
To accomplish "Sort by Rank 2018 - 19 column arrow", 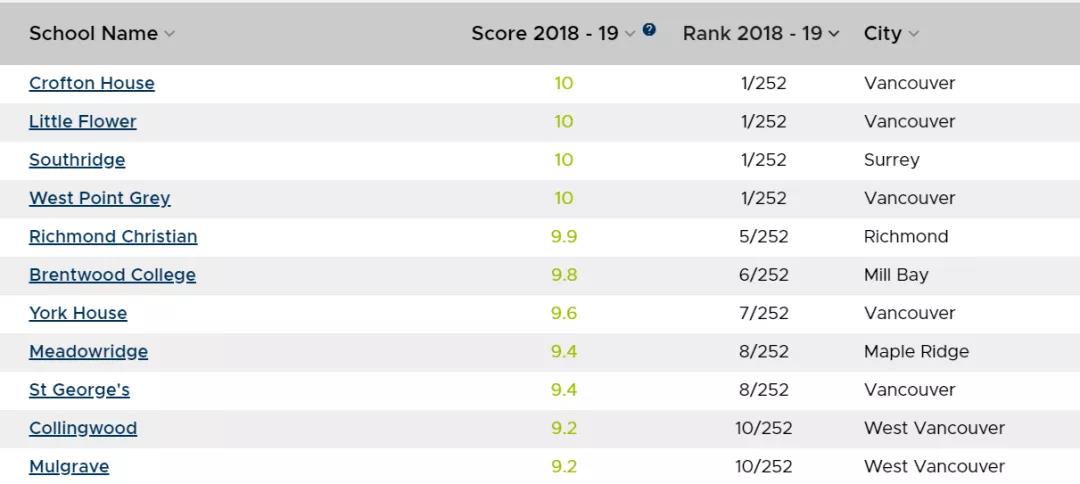I will click(x=834, y=34).
